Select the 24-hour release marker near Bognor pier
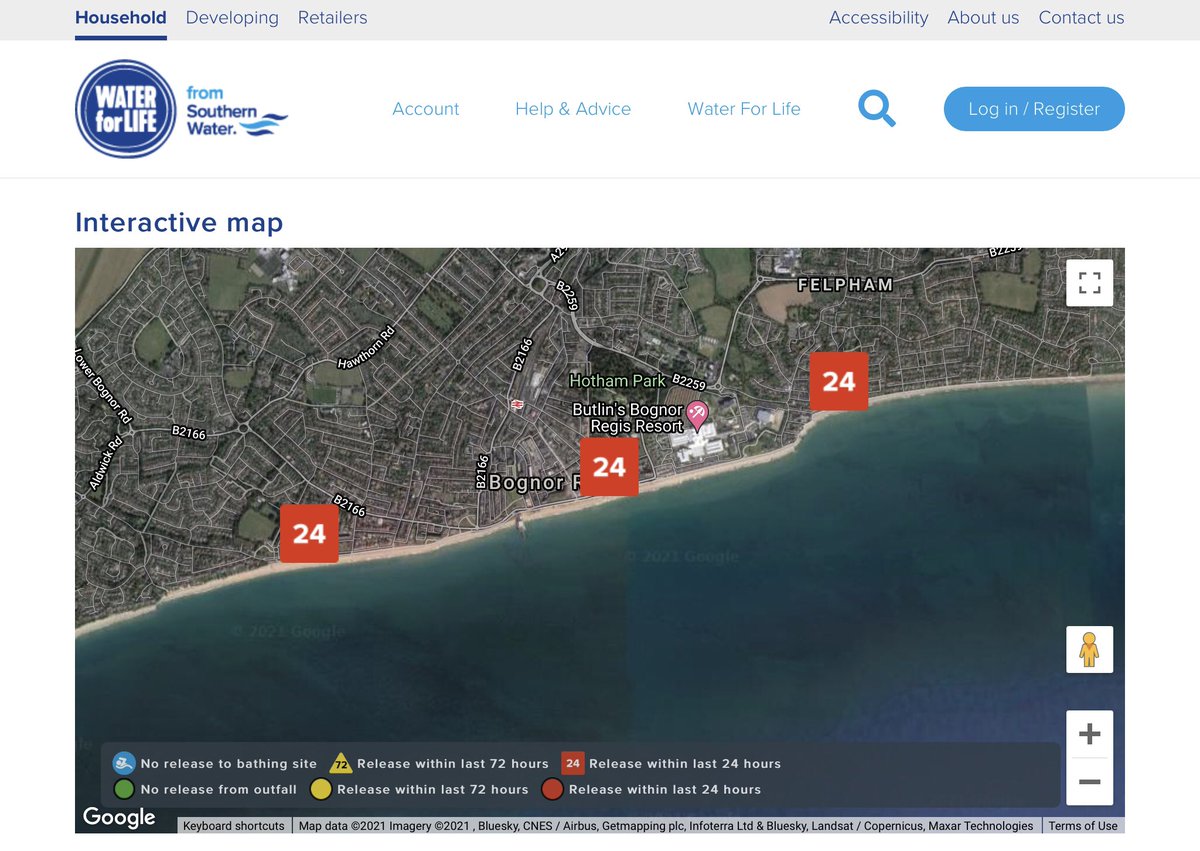Screen dimensions: 1200x851 pyautogui.click(x=609, y=466)
